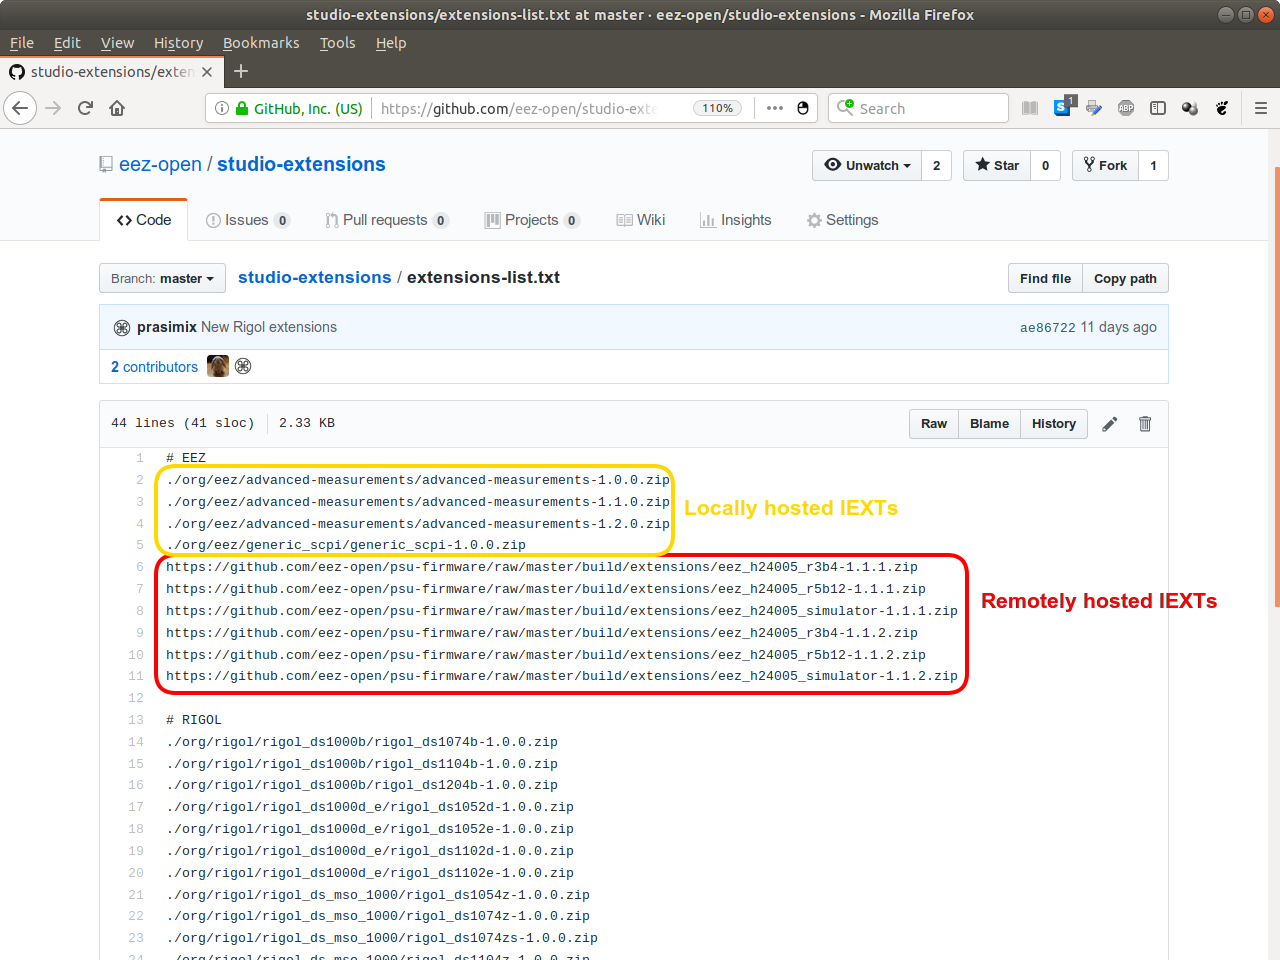Screen dimensions: 1280x960
Task: Open the Insights tab
Action: click(736, 220)
